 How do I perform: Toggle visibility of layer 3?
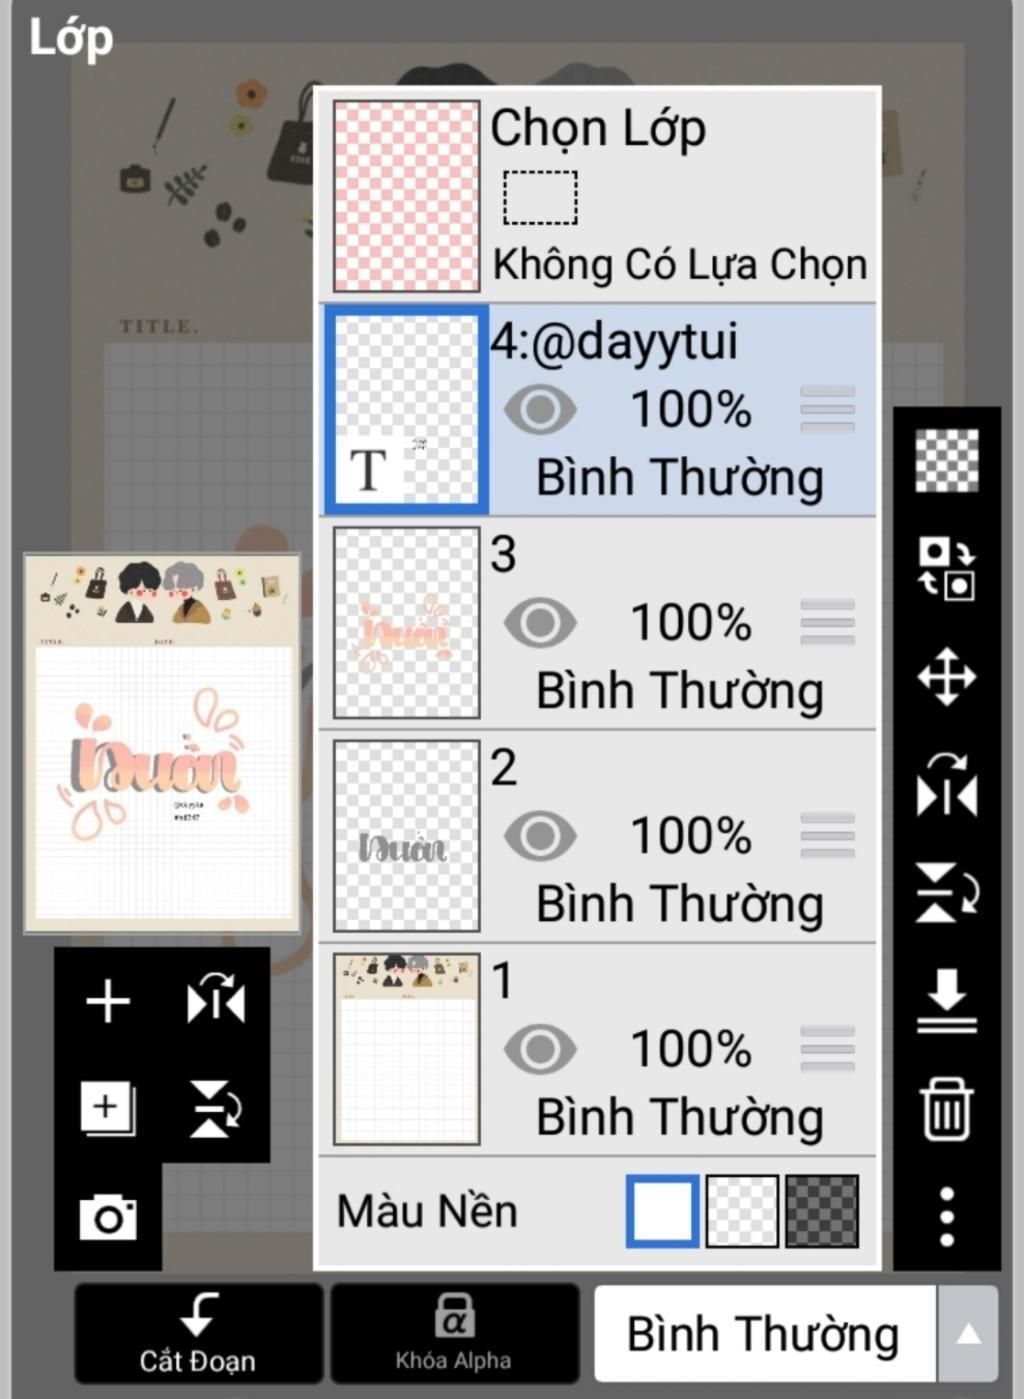(540, 623)
